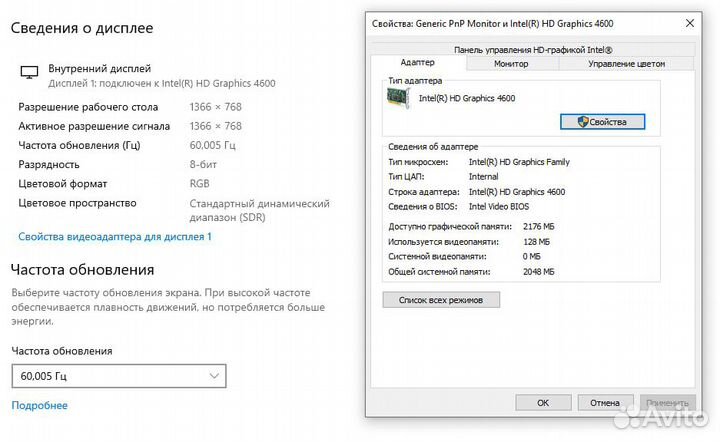Click the Строка адаптера label
This screenshot has width=720, height=442.
[423, 192]
